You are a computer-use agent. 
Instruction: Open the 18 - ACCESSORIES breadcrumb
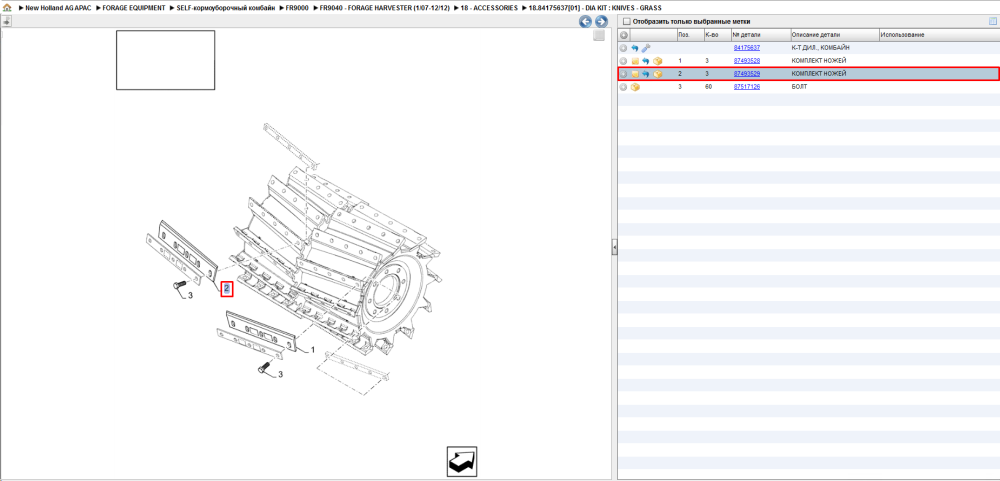(x=489, y=8)
